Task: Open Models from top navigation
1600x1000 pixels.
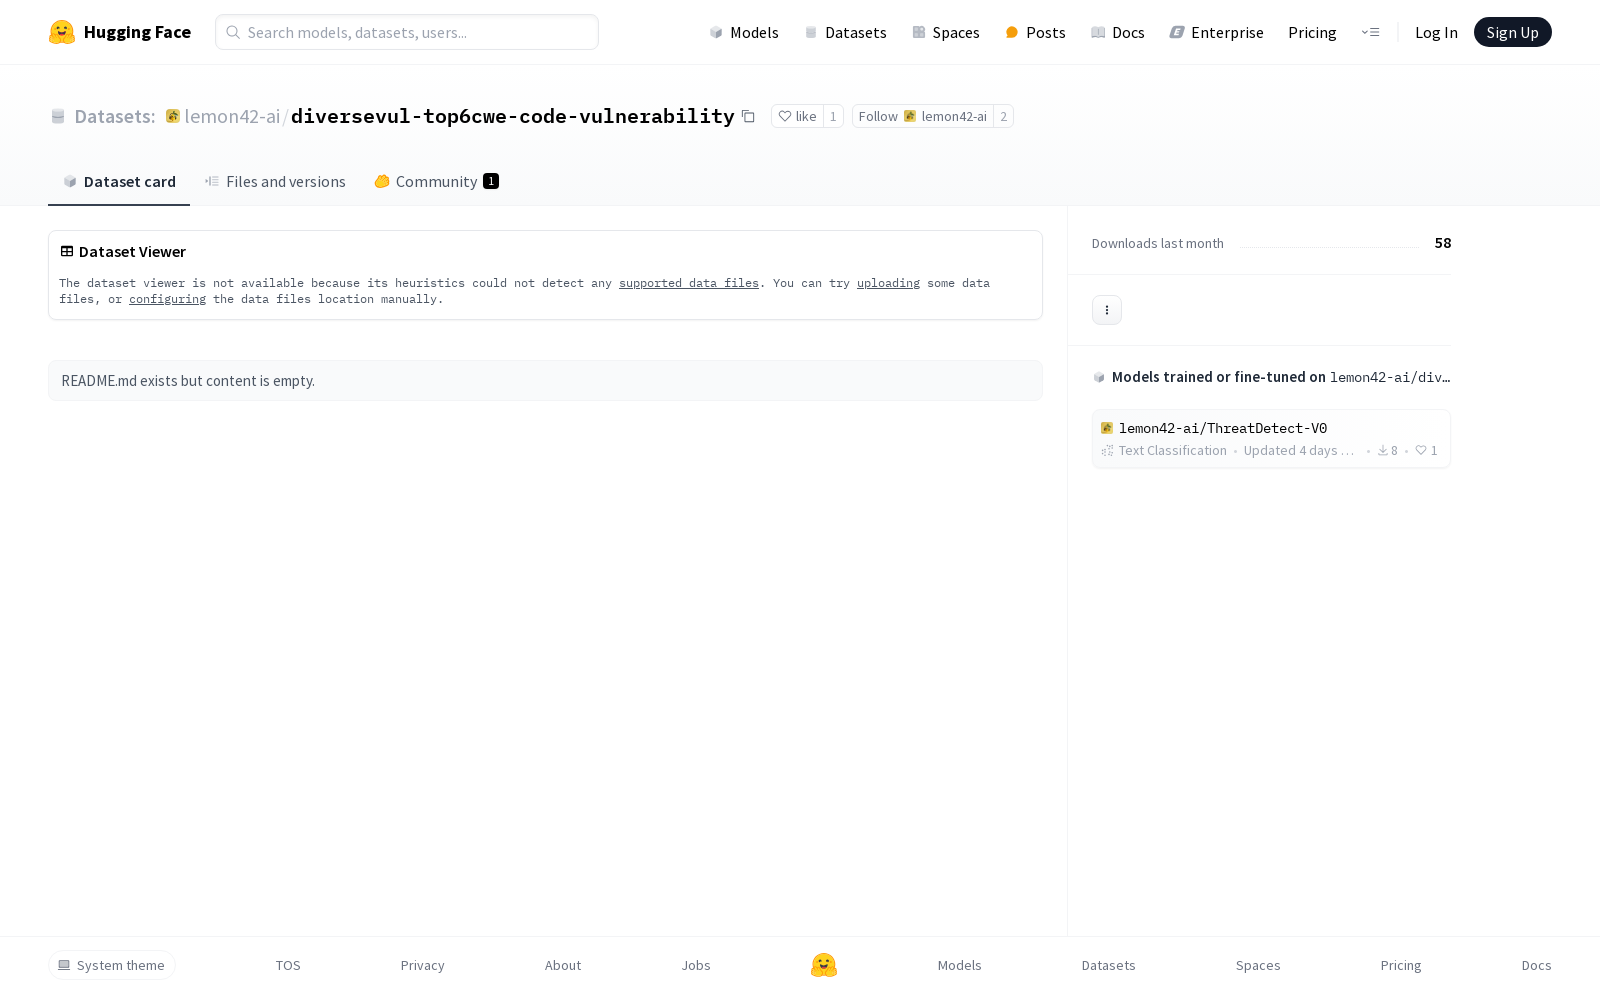Action: 744,32
